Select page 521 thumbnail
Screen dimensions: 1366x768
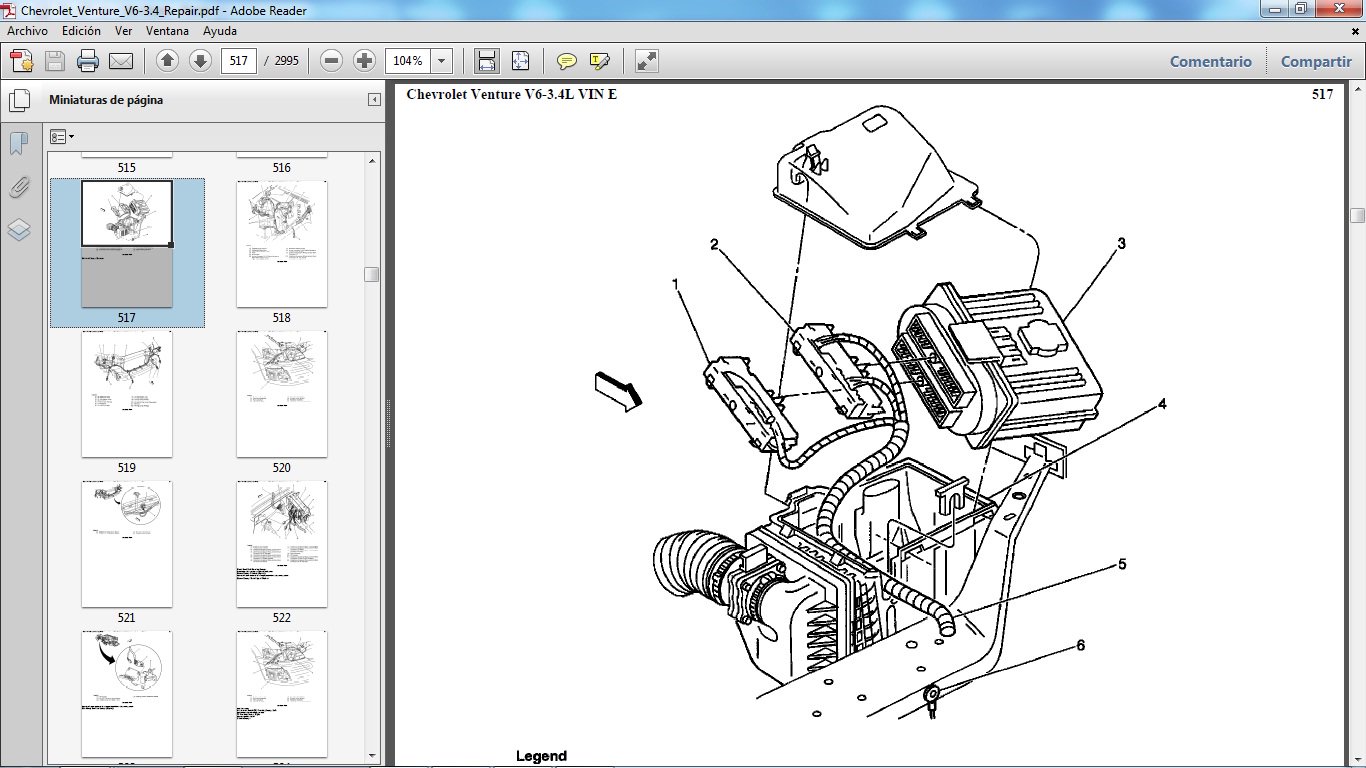point(127,543)
